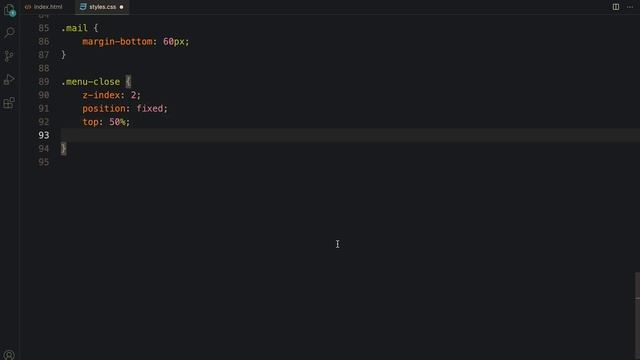Open the Search view icon

[9, 32]
